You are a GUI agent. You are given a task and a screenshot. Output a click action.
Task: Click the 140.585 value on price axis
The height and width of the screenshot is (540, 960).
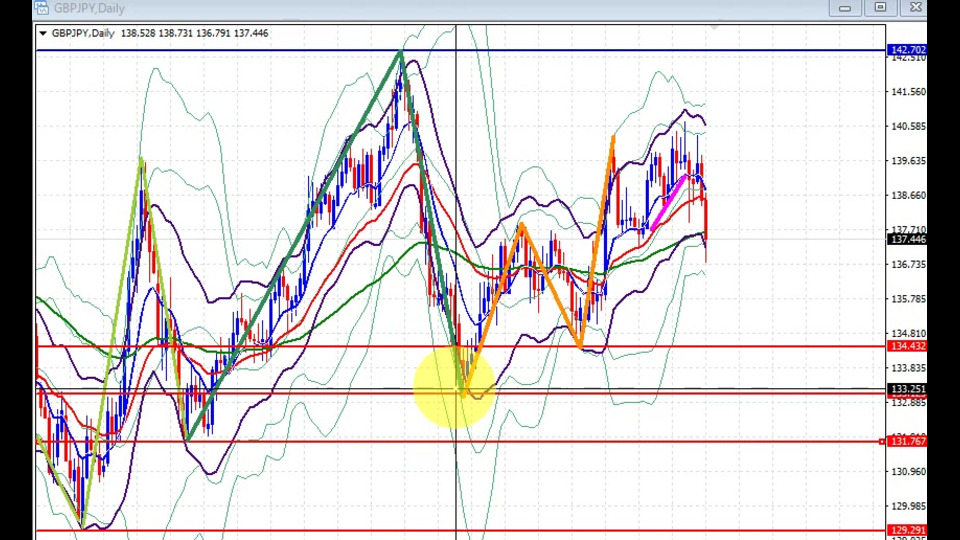908,126
